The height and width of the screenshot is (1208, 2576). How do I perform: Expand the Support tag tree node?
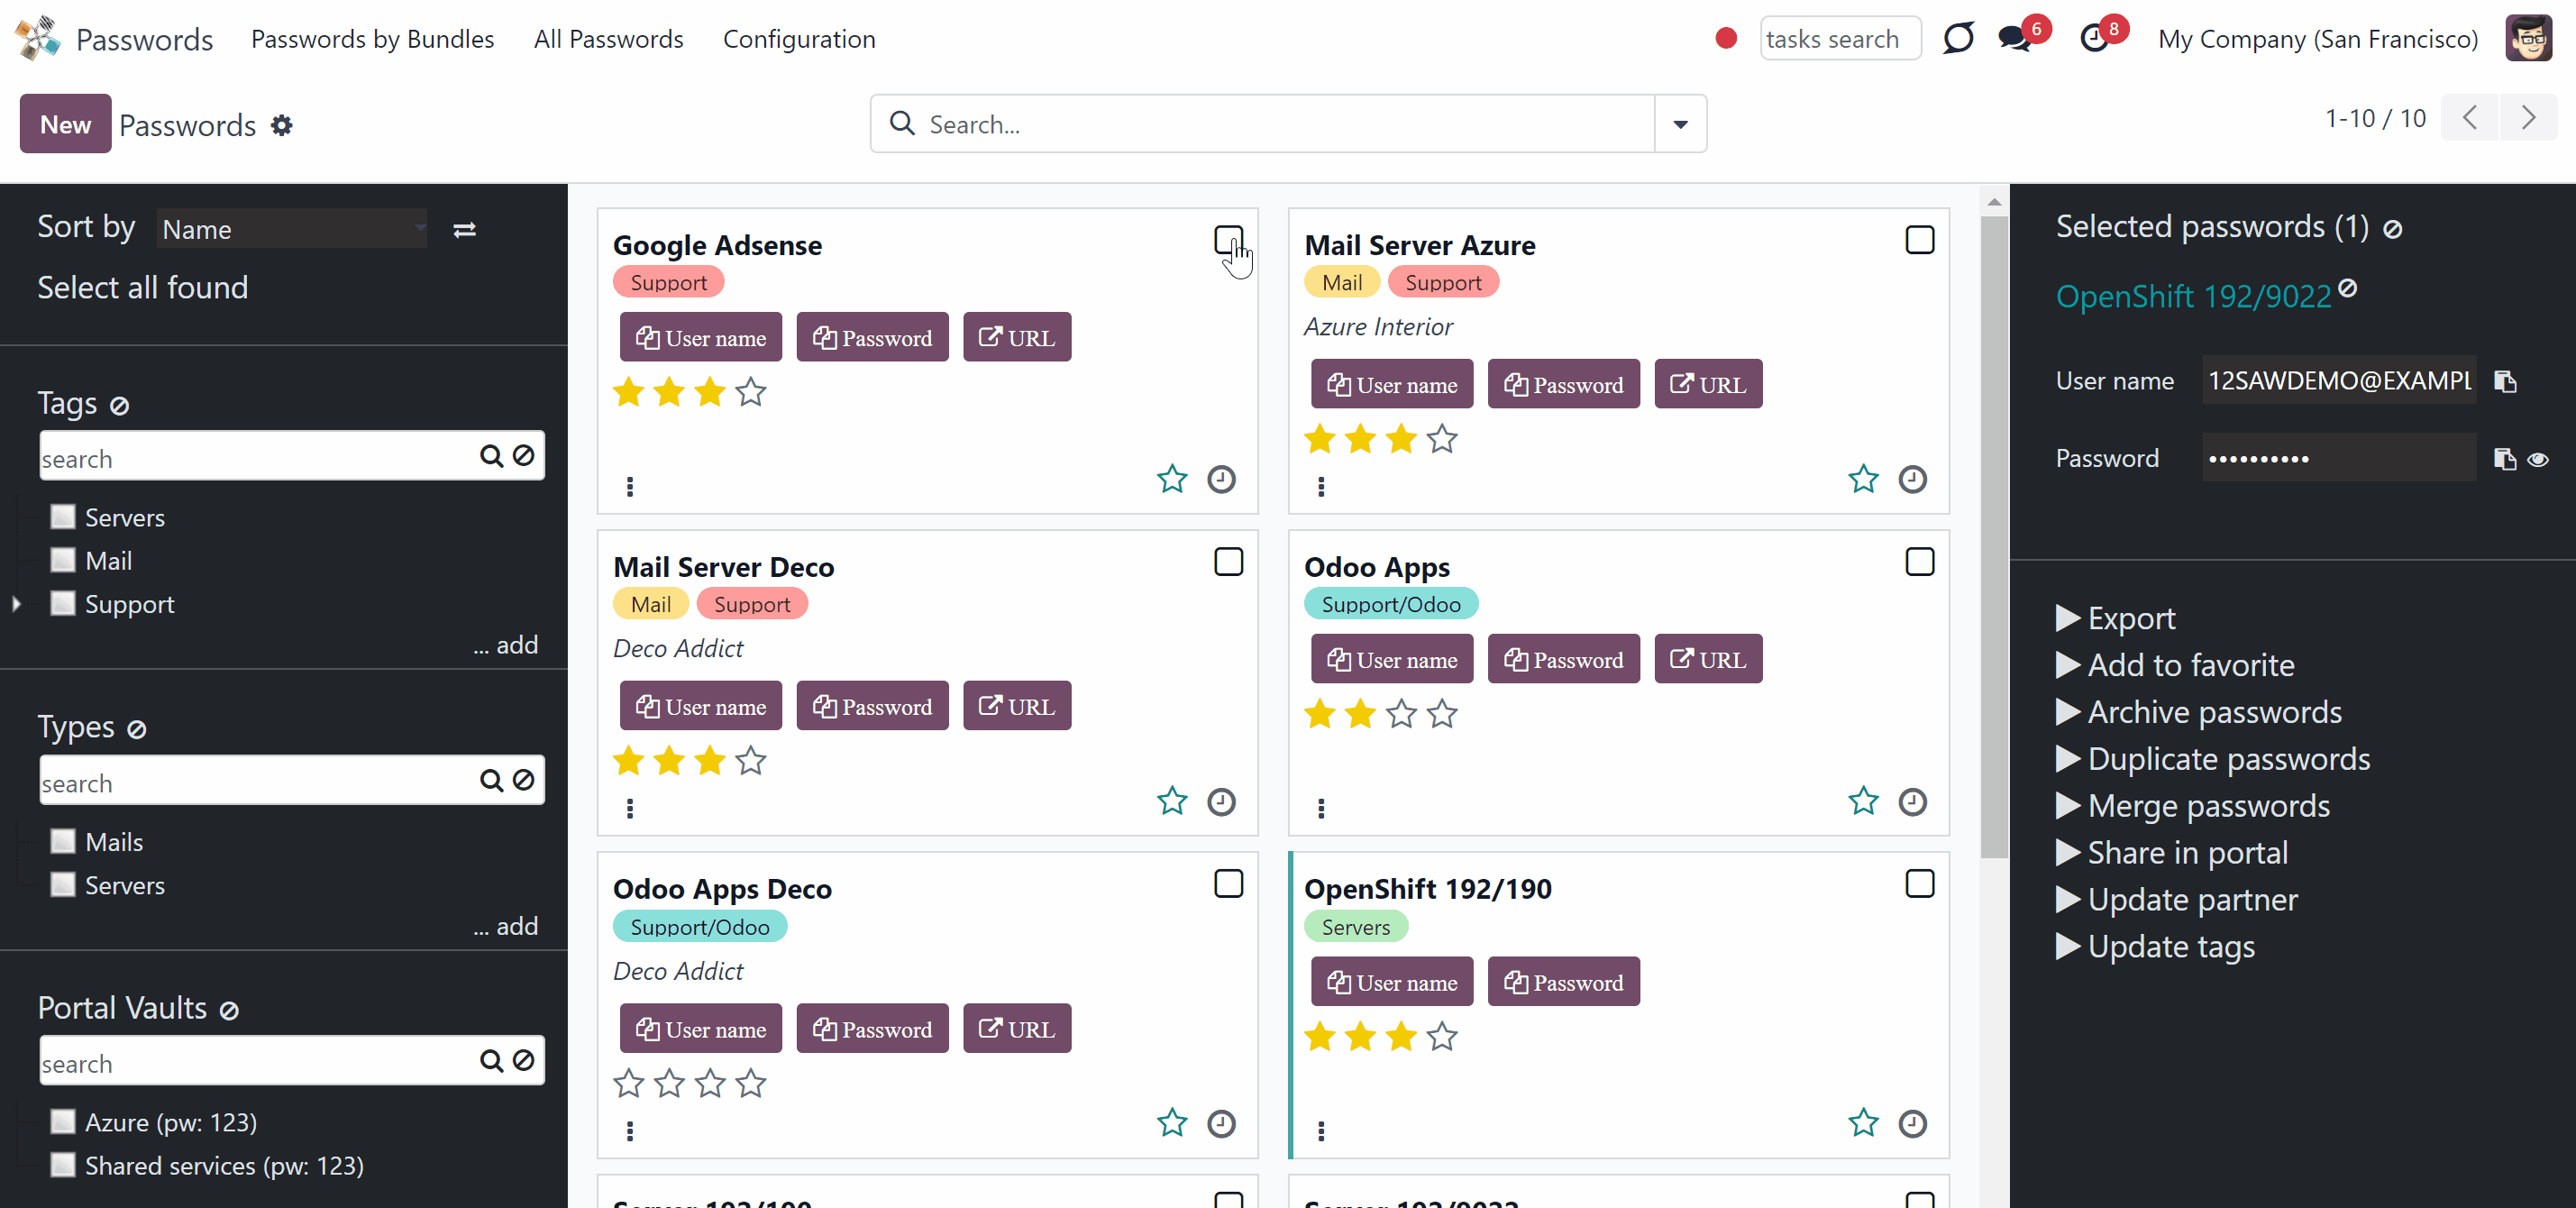(17, 604)
